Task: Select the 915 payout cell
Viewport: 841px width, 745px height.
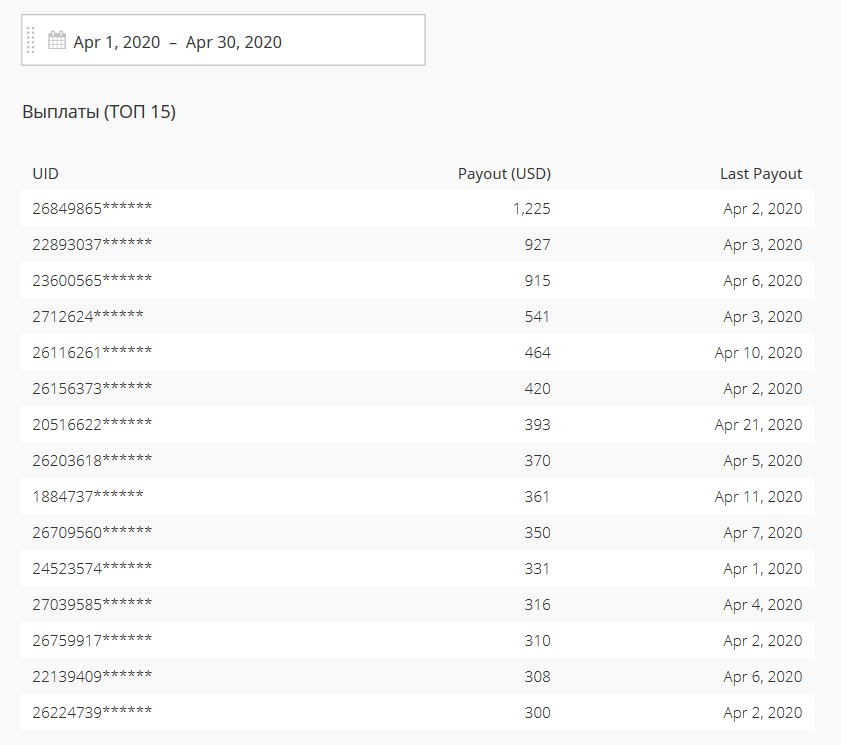Action: [537, 281]
